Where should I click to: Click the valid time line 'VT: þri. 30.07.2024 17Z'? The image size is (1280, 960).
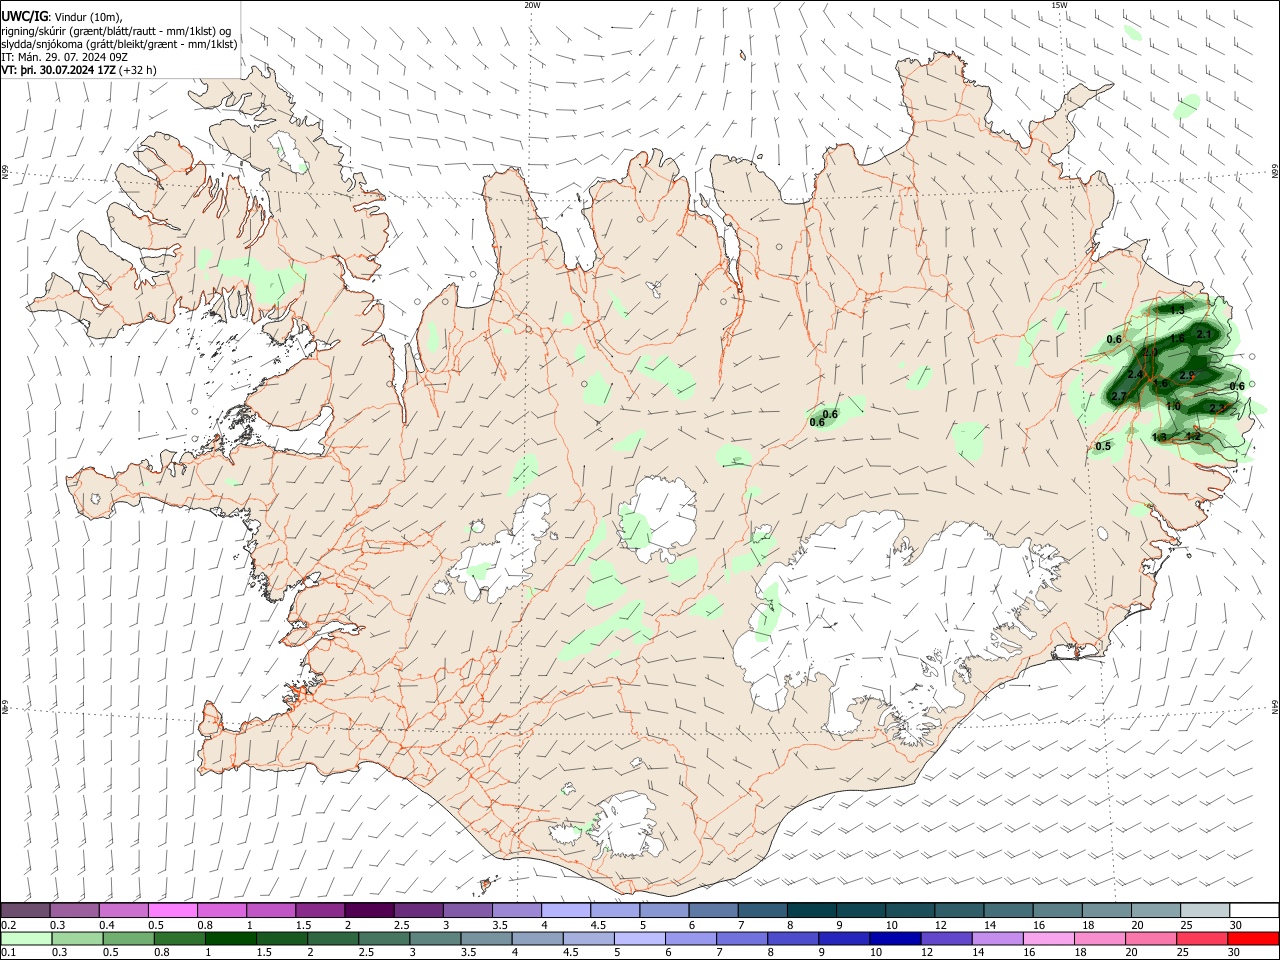tap(59, 70)
